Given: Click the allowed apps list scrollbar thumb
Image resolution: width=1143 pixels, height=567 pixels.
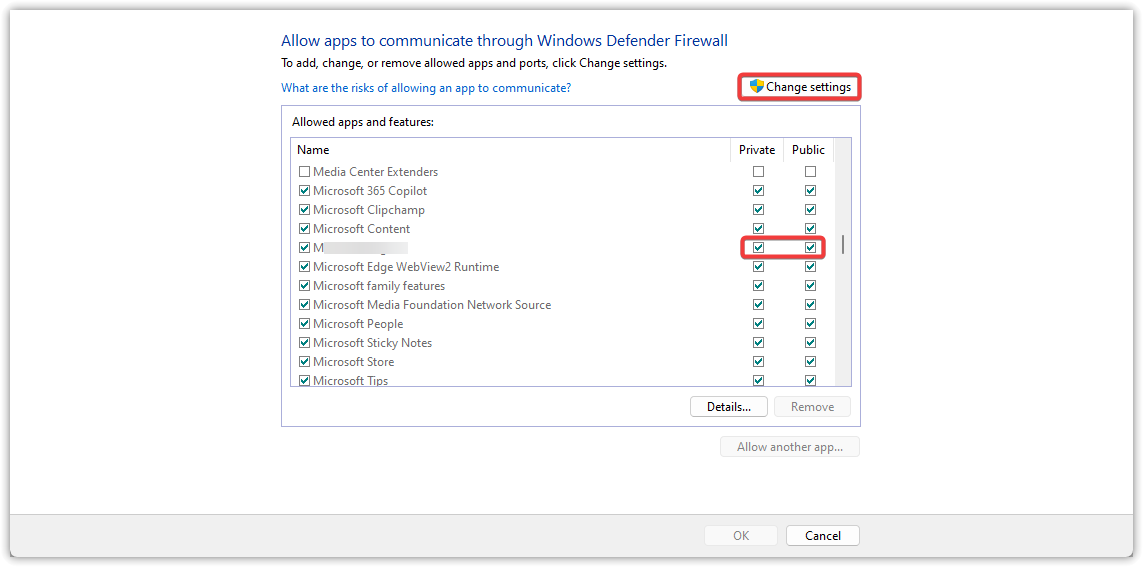Looking at the screenshot, I should (842, 245).
